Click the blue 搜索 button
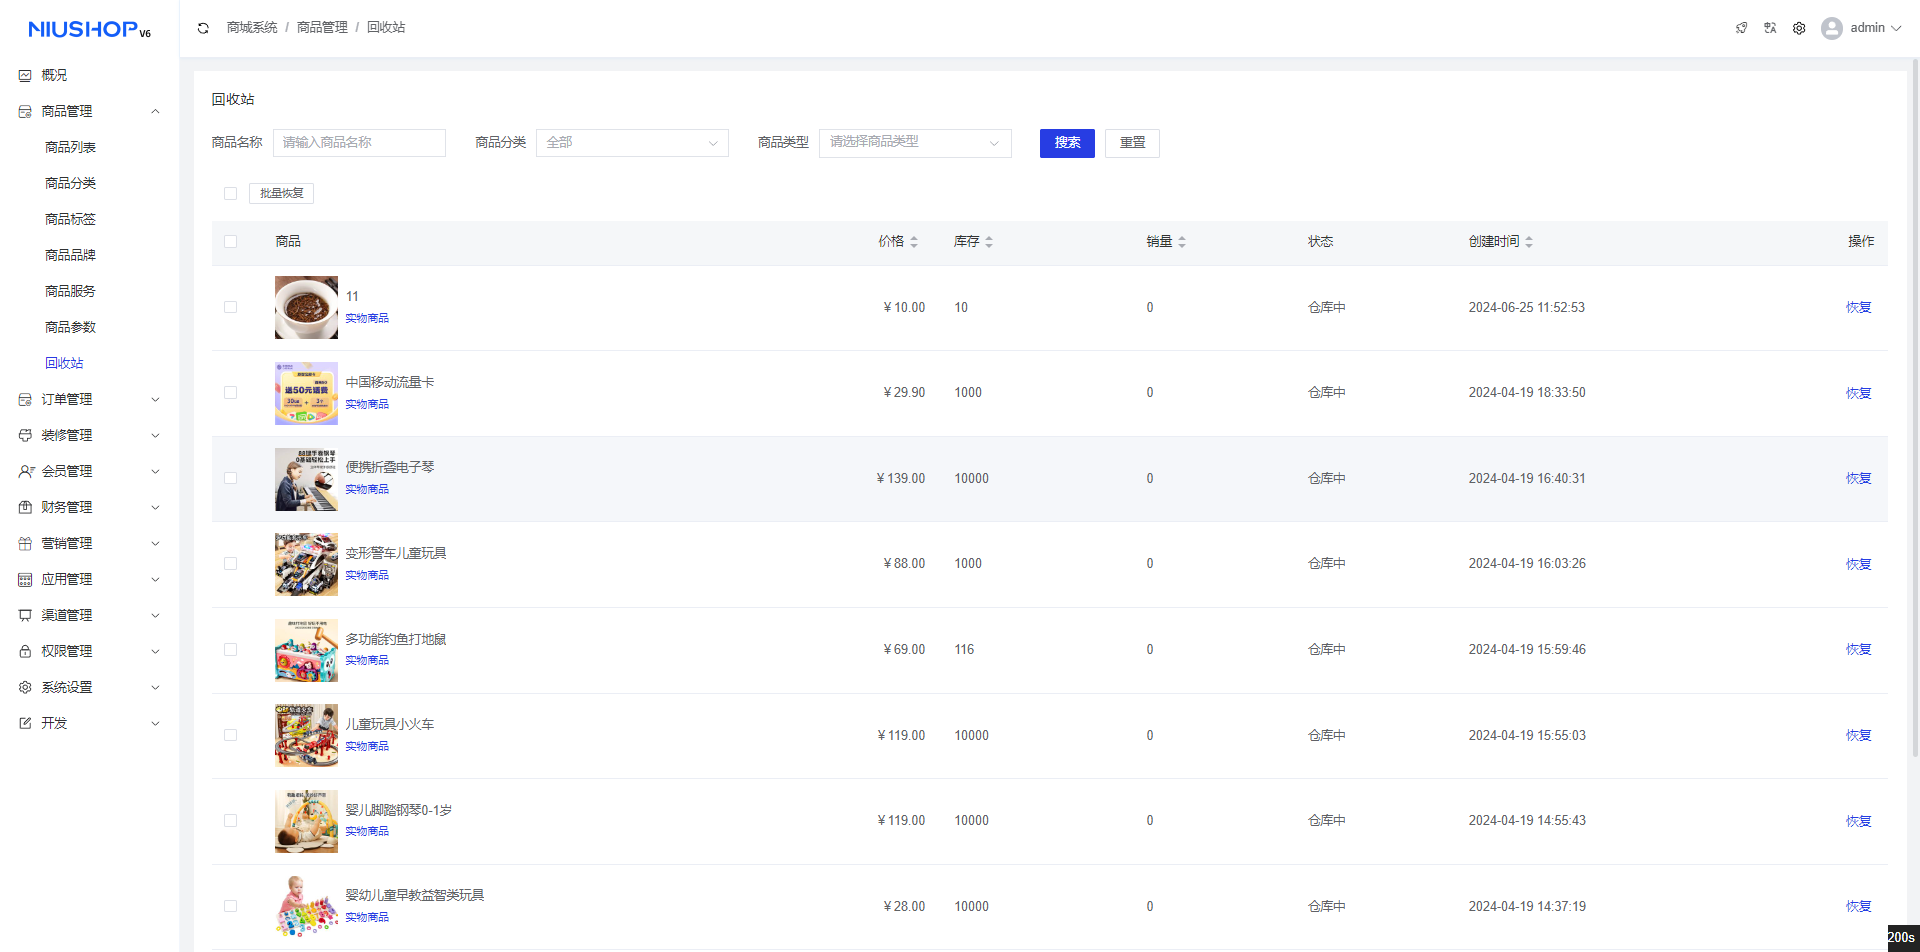 click(1066, 143)
